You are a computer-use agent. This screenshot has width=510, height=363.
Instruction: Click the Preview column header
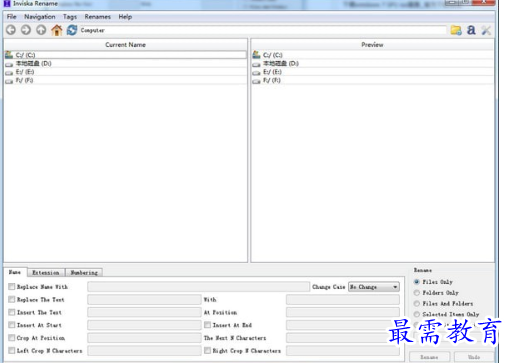[372, 45]
